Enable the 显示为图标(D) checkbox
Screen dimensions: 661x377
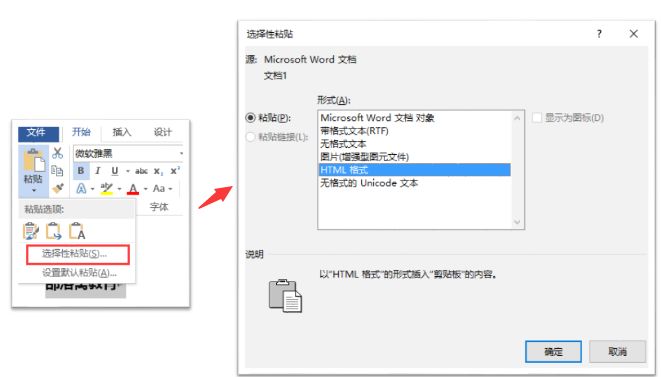tap(537, 118)
